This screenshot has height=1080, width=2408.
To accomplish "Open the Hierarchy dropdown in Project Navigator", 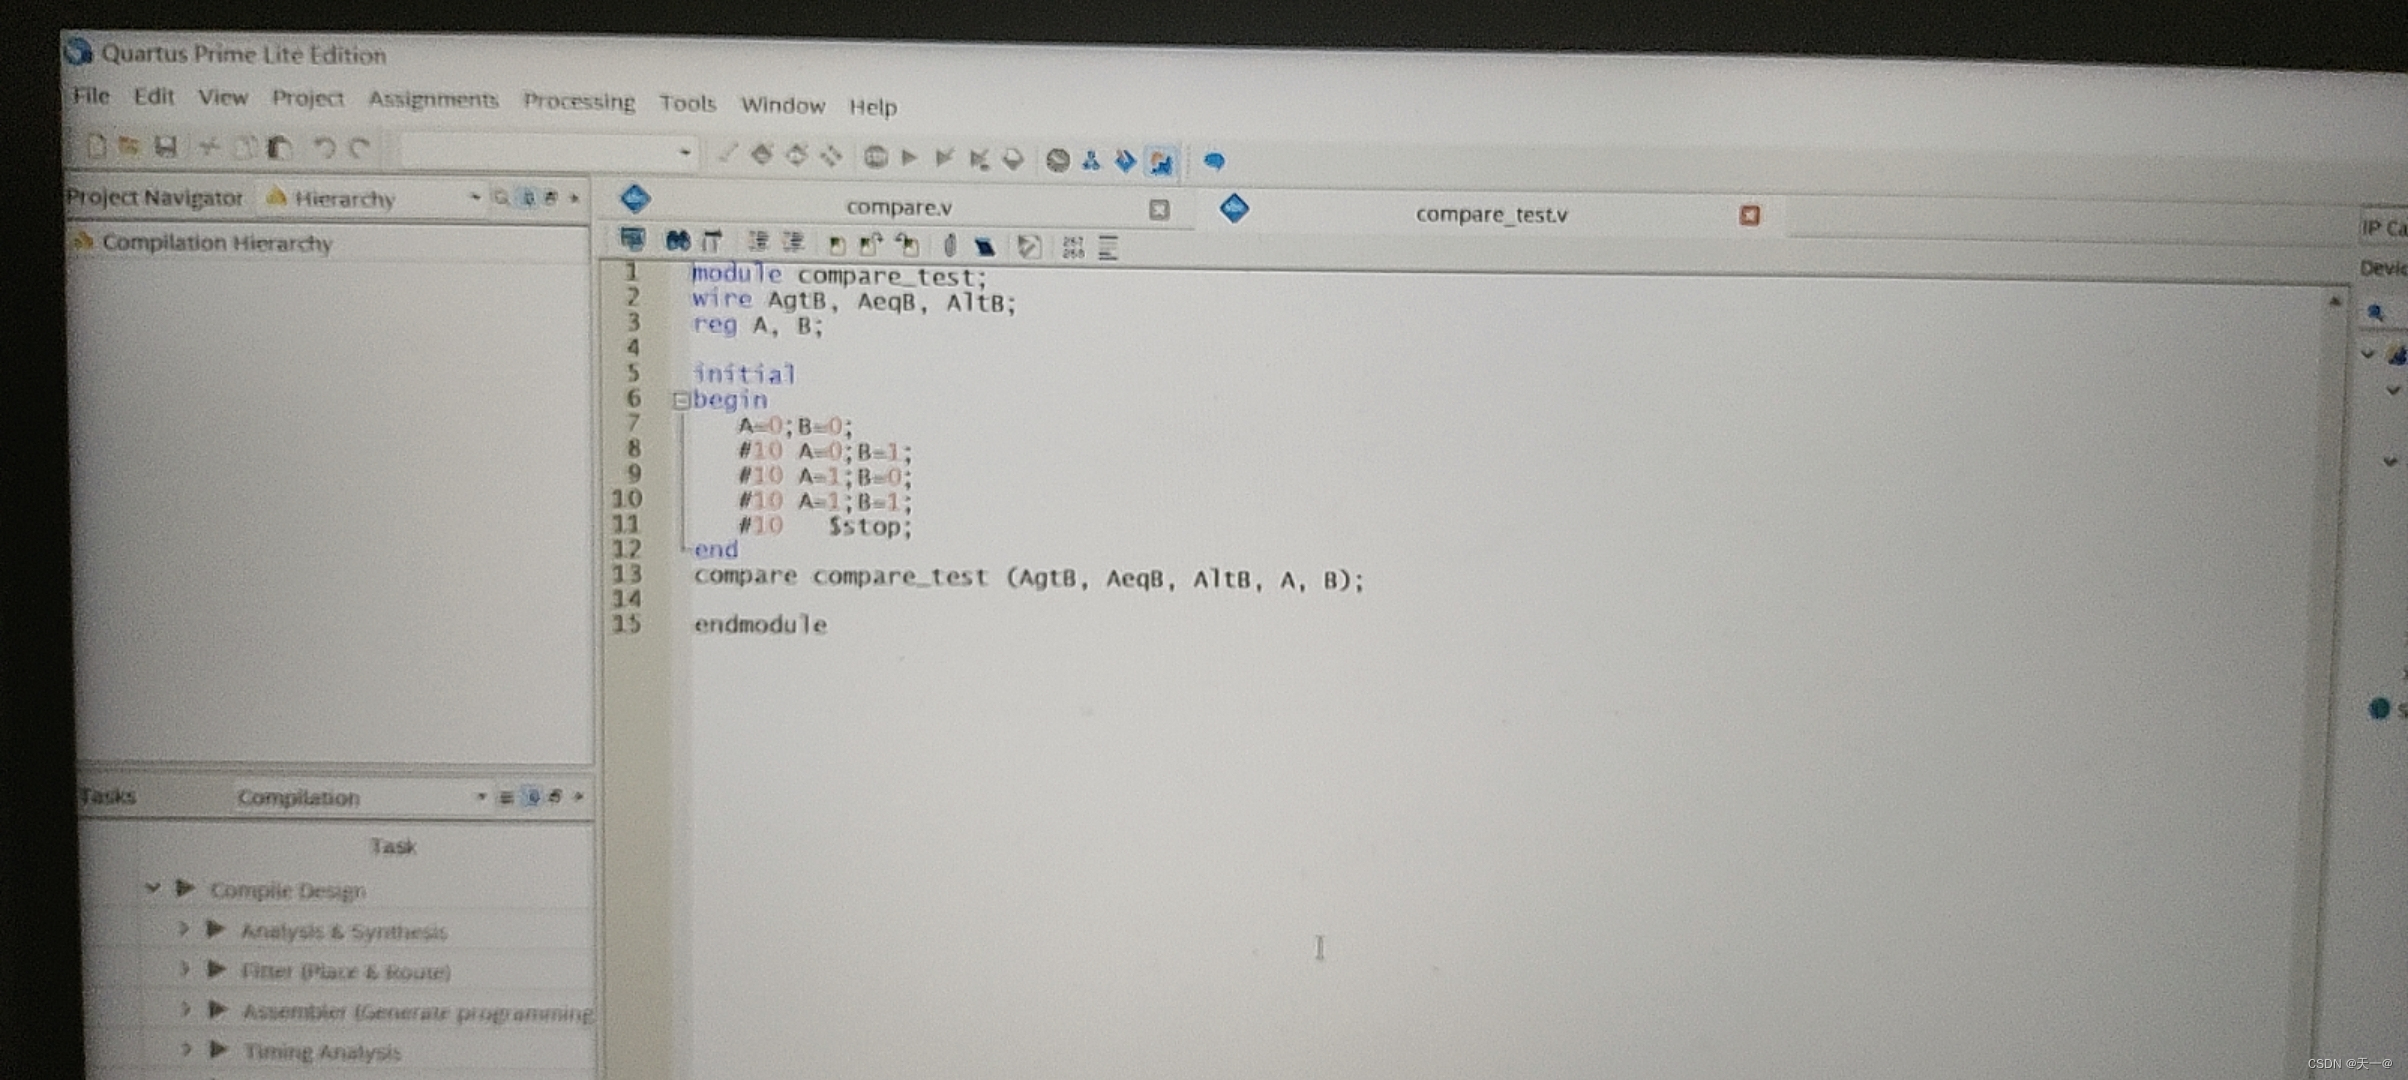I will tap(474, 198).
